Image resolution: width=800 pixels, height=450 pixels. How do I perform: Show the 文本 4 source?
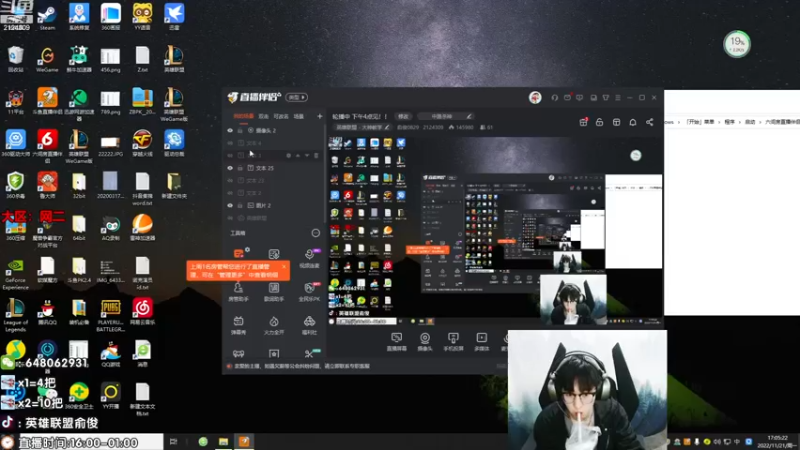coord(230,143)
